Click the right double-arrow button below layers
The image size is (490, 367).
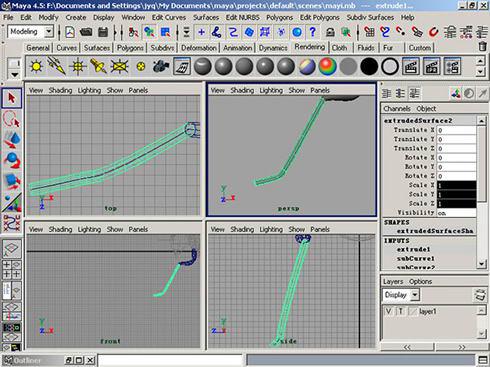point(461,347)
